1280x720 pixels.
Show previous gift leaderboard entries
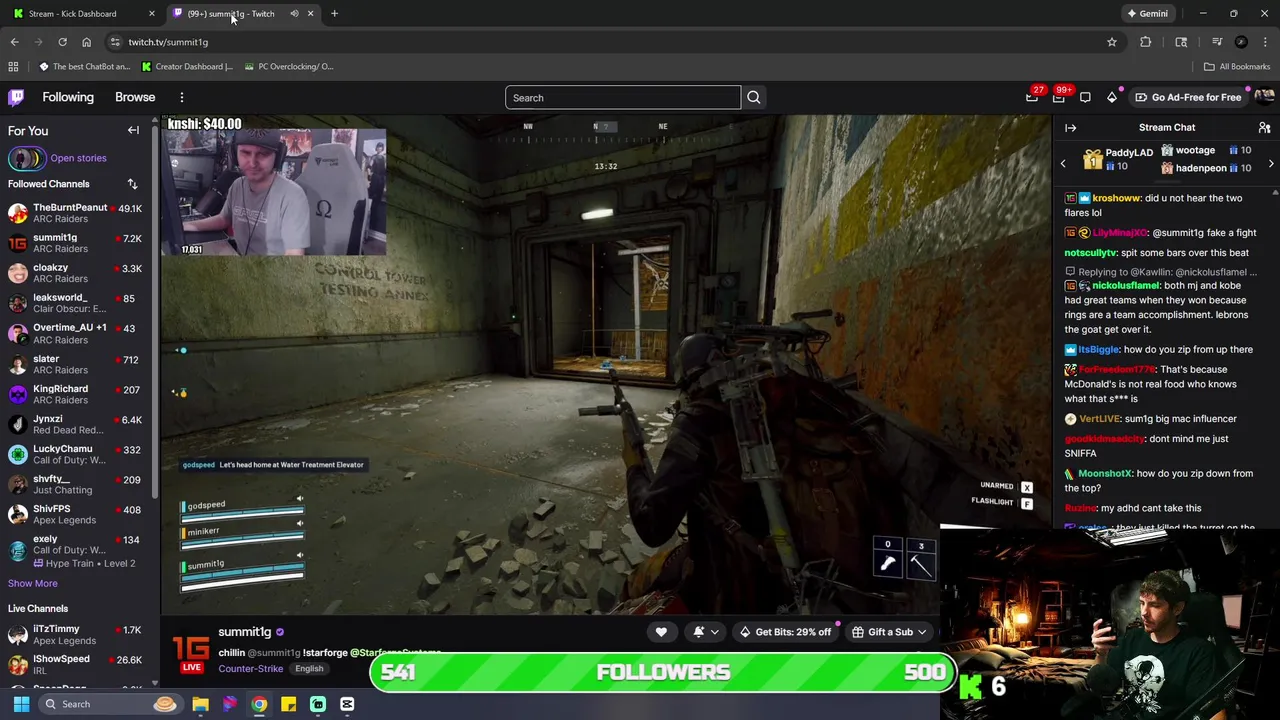click(1063, 163)
